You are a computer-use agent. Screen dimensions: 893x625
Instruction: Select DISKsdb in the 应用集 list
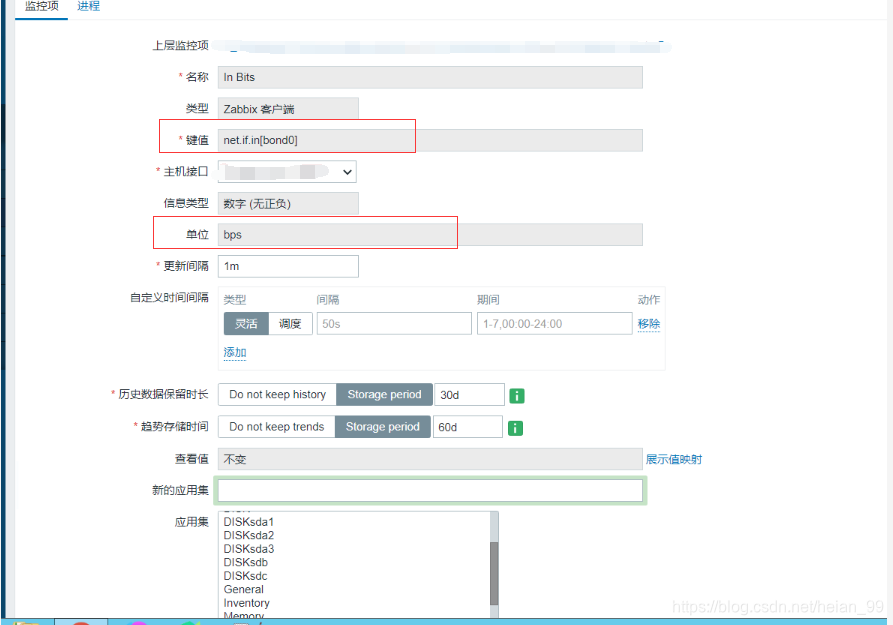(245, 562)
